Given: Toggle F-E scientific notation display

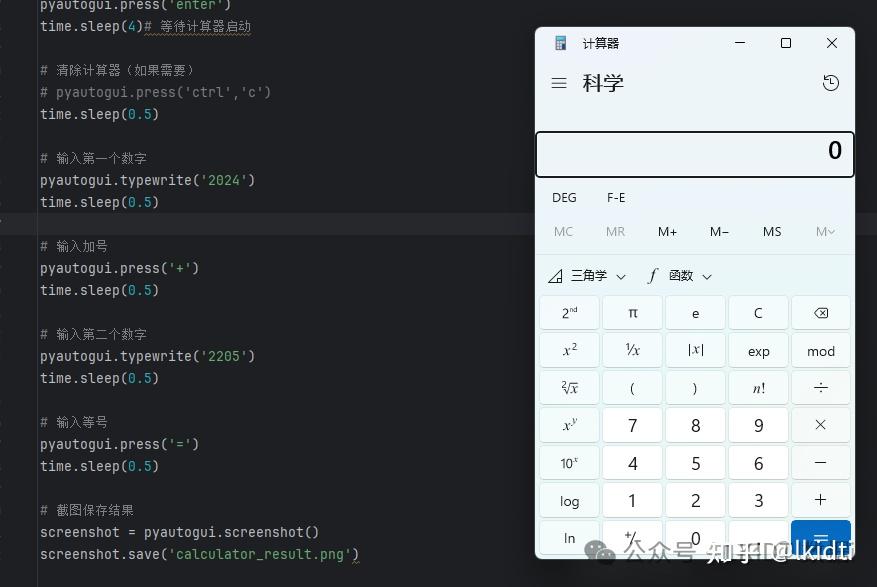Looking at the screenshot, I should pos(616,197).
